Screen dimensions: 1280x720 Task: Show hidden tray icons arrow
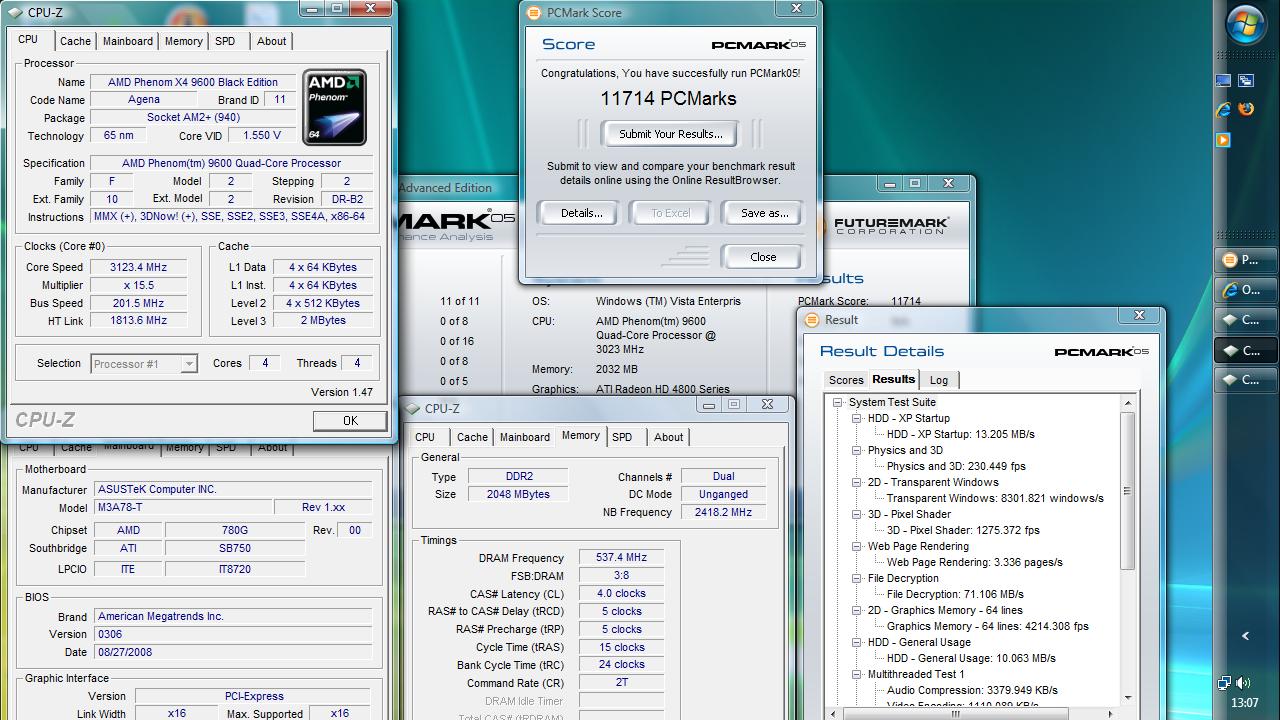pos(1245,635)
